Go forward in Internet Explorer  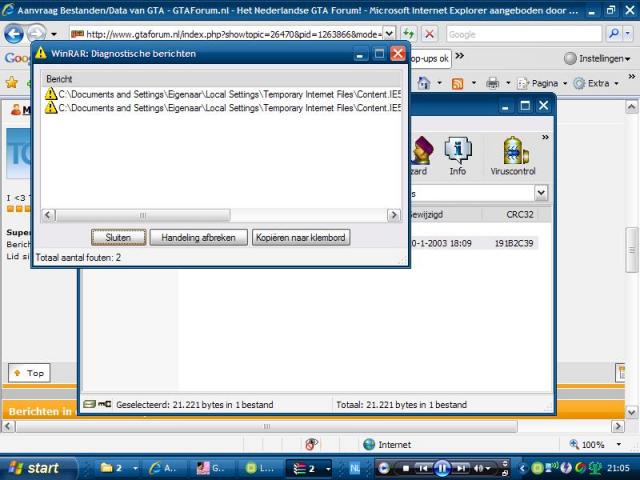point(37,33)
